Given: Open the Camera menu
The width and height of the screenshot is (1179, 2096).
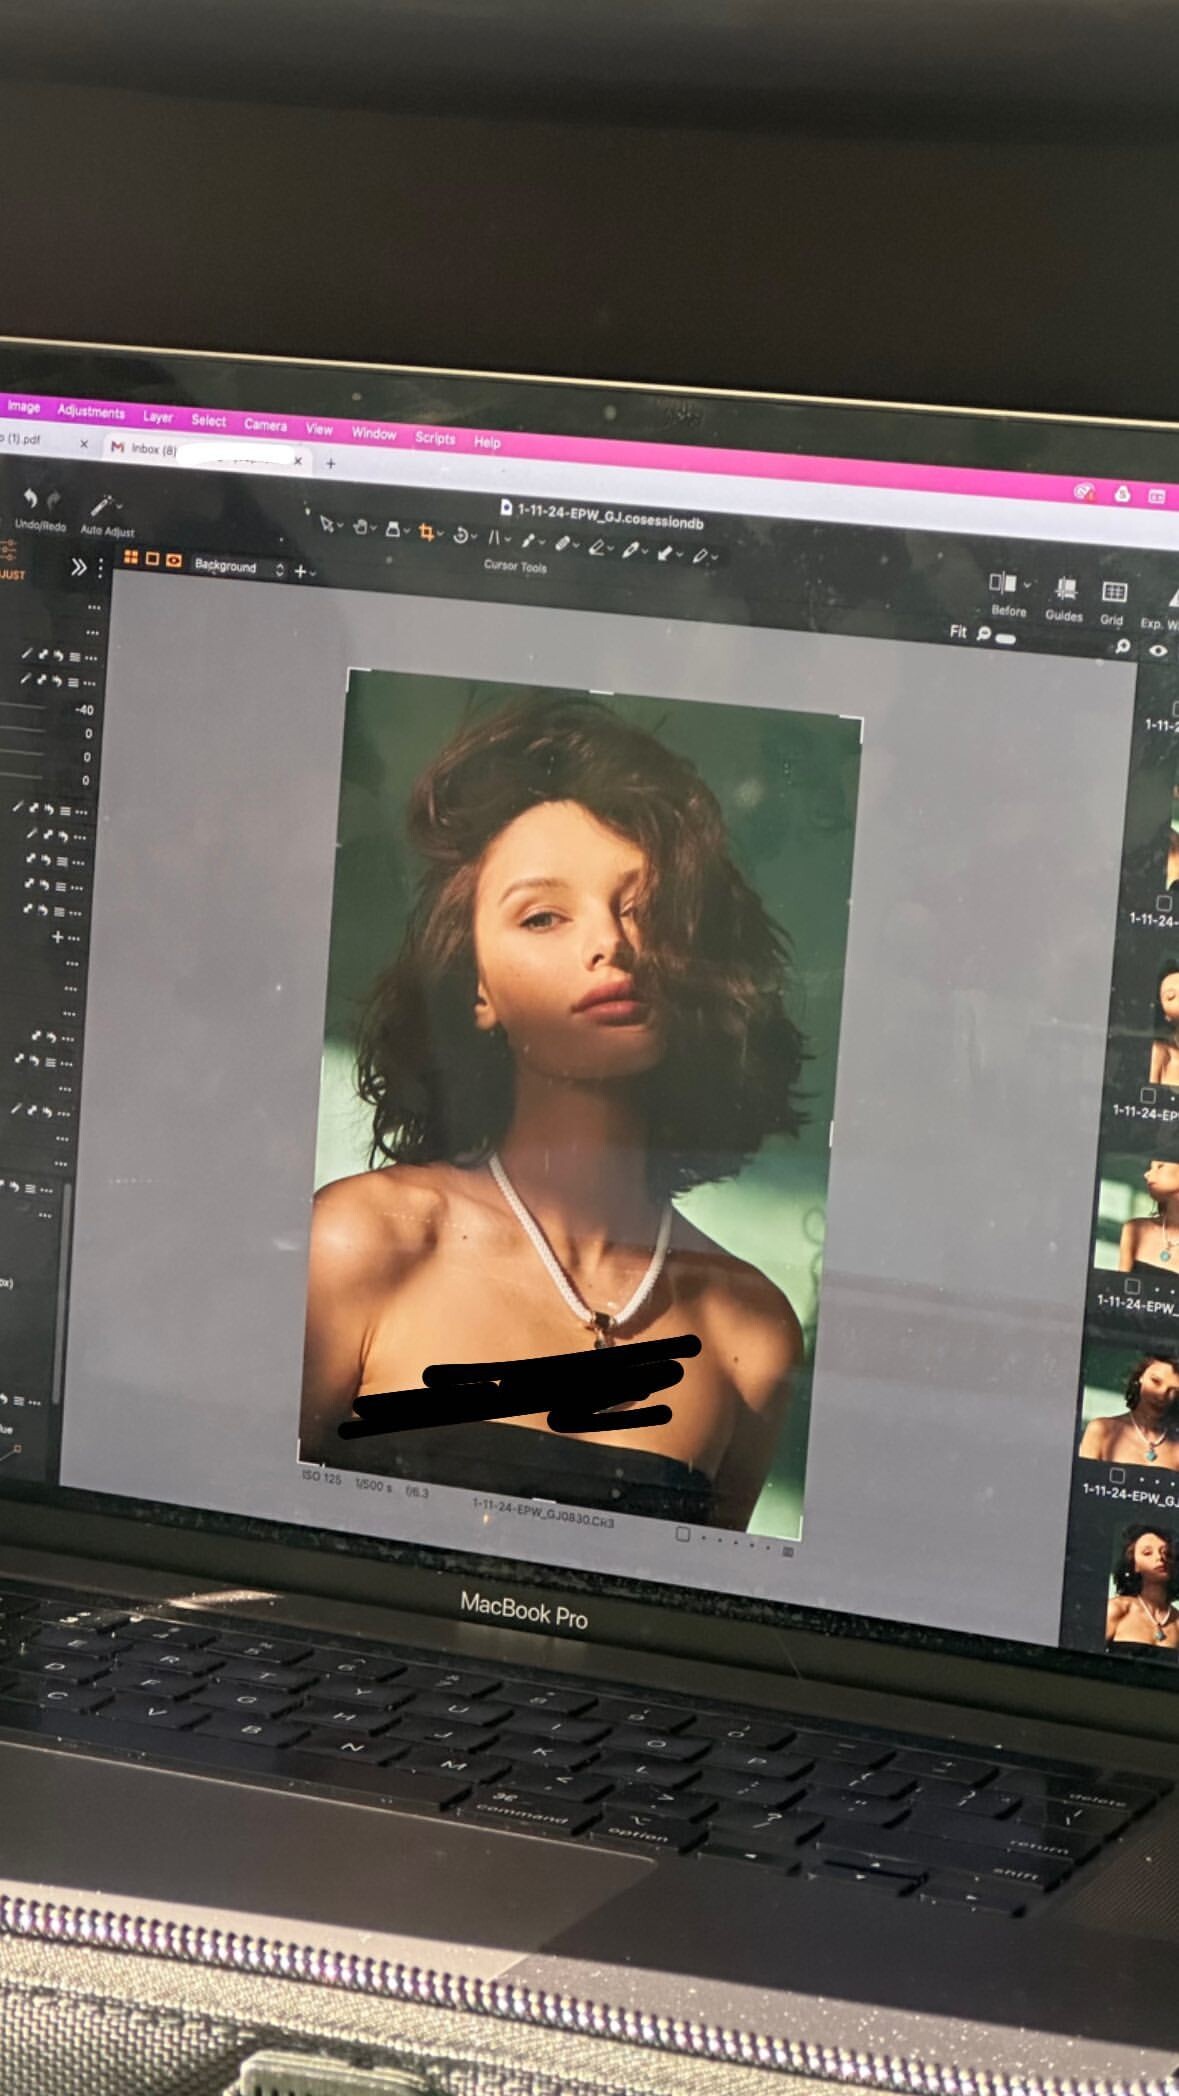Looking at the screenshot, I should pos(265,424).
